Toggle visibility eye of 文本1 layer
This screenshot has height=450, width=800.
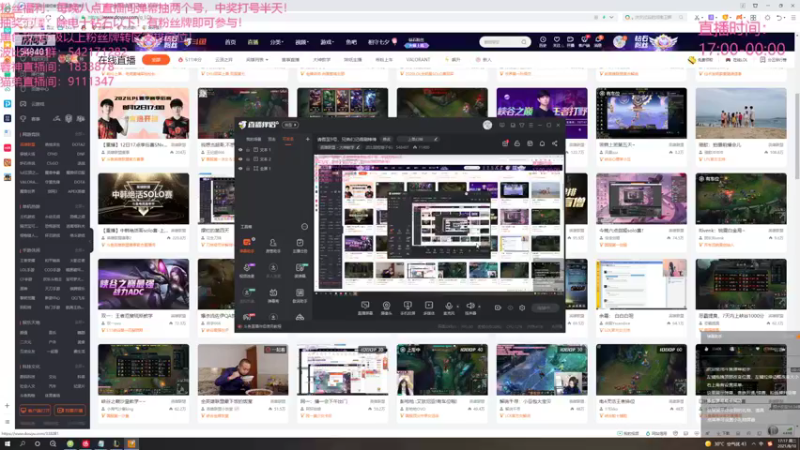point(240,150)
